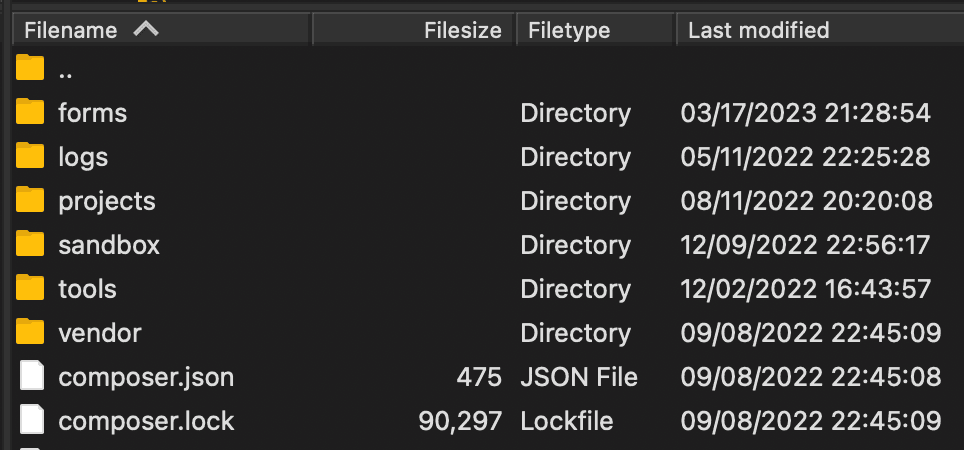Click the parent directory folder icon
Image resolution: width=964 pixels, height=450 pixels.
coord(31,69)
